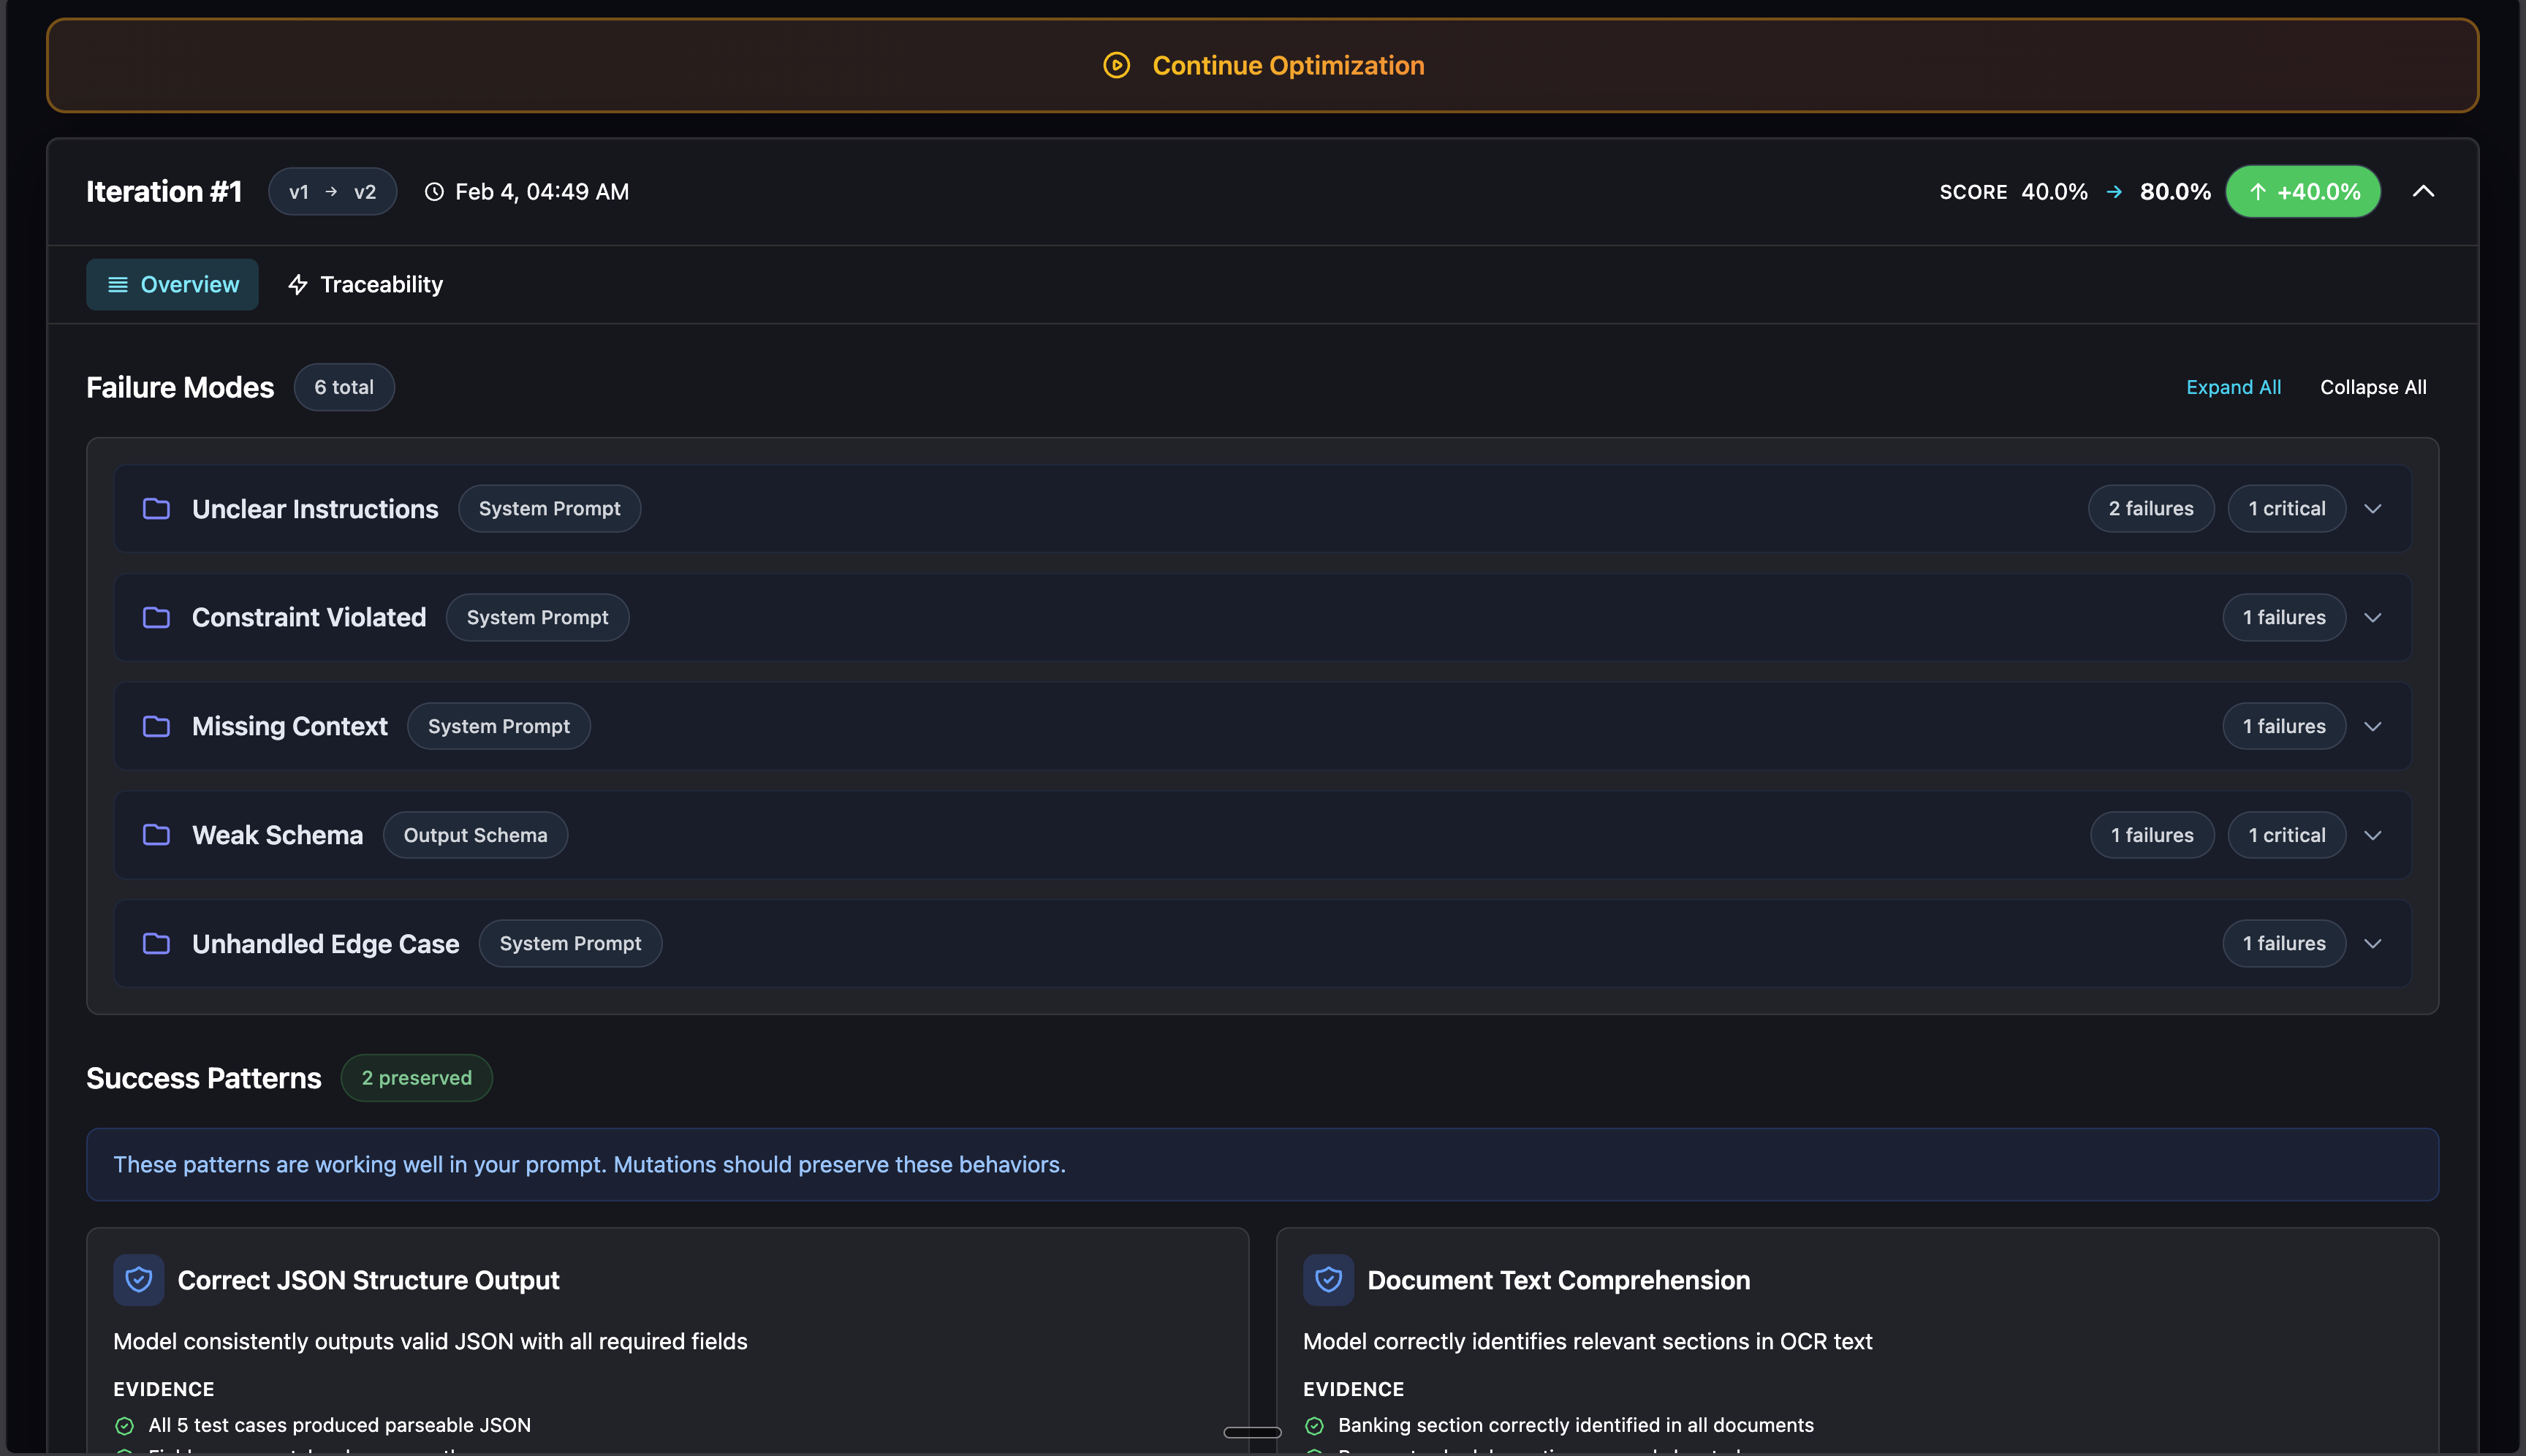Switch to the Traceability tab
The height and width of the screenshot is (1456, 2526).
point(365,284)
